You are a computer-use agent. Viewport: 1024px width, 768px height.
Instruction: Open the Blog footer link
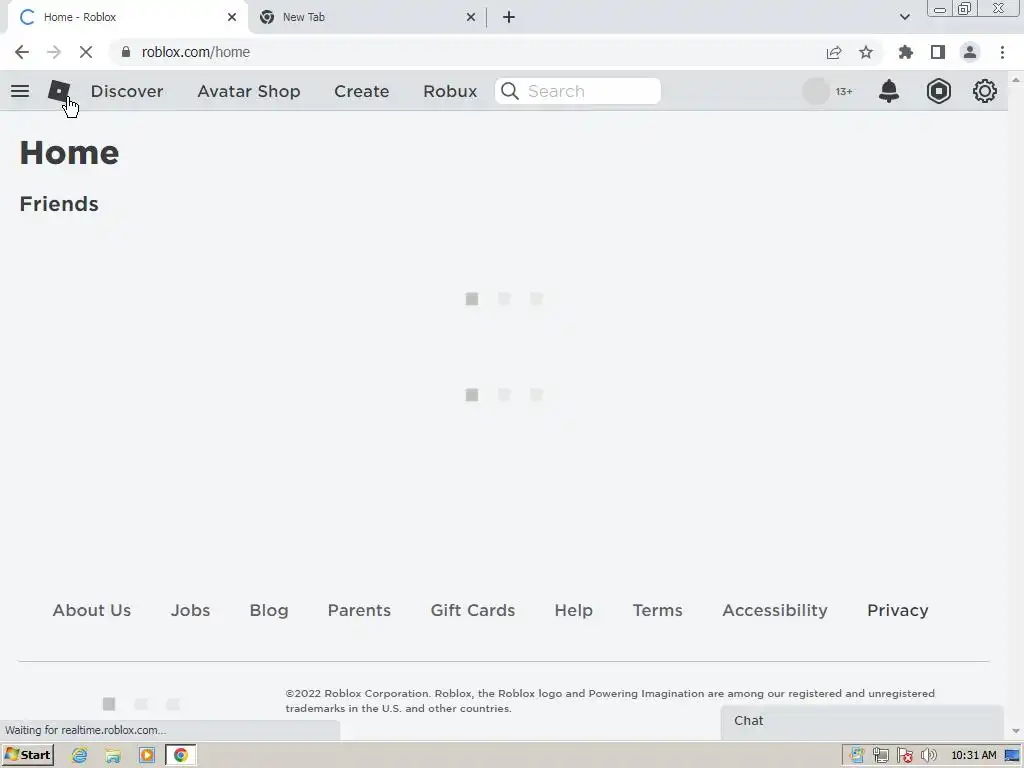[268, 610]
